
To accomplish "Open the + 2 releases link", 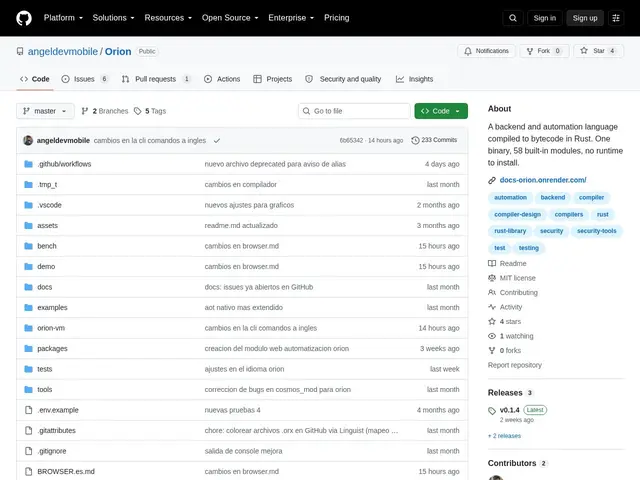I will pos(504,436).
